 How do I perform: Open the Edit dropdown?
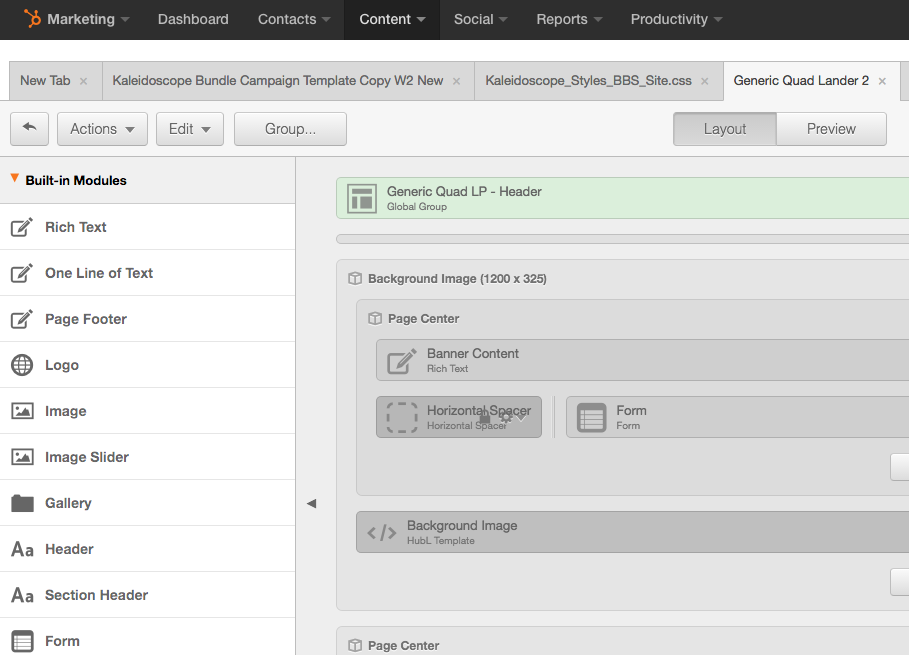(x=189, y=129)
